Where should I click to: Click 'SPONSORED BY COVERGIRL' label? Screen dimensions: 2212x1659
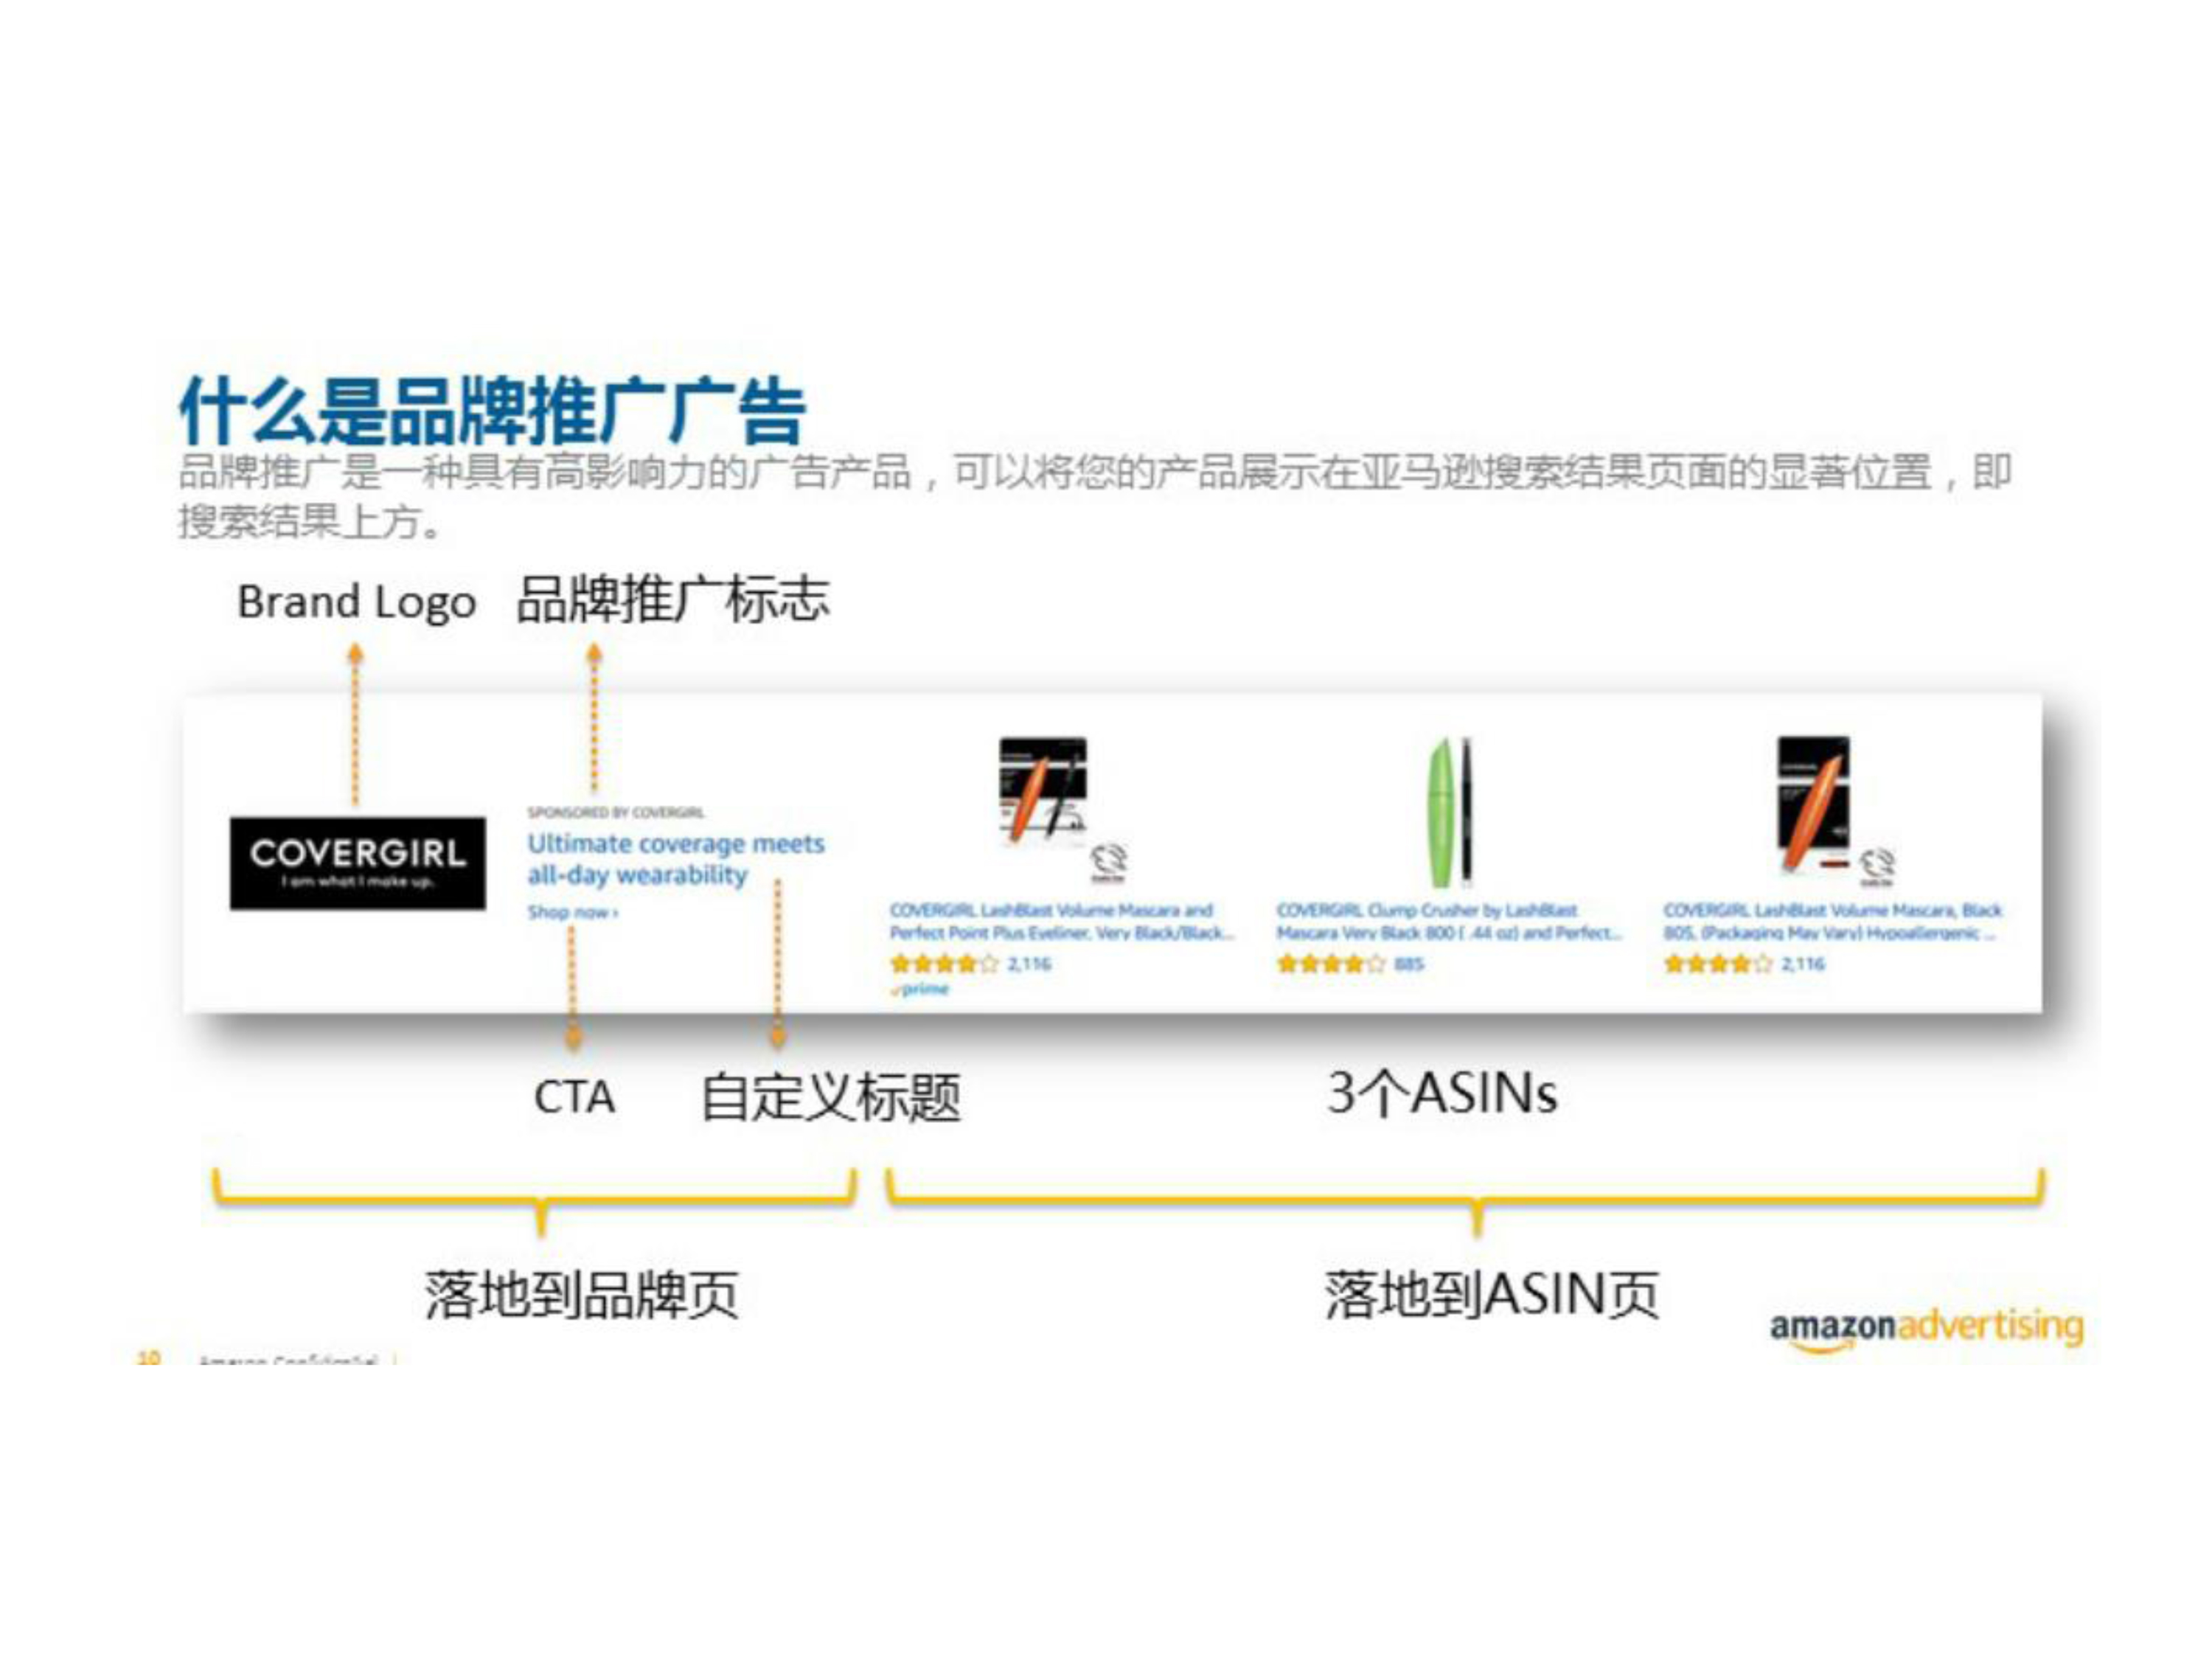(x=616, y=812)
